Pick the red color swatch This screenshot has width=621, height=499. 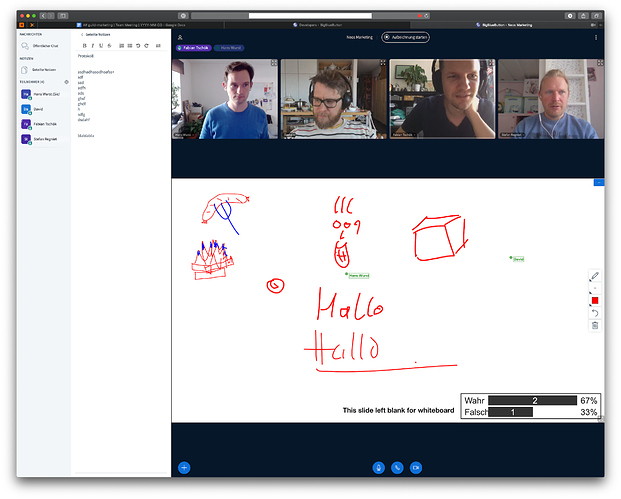point(595,300)
